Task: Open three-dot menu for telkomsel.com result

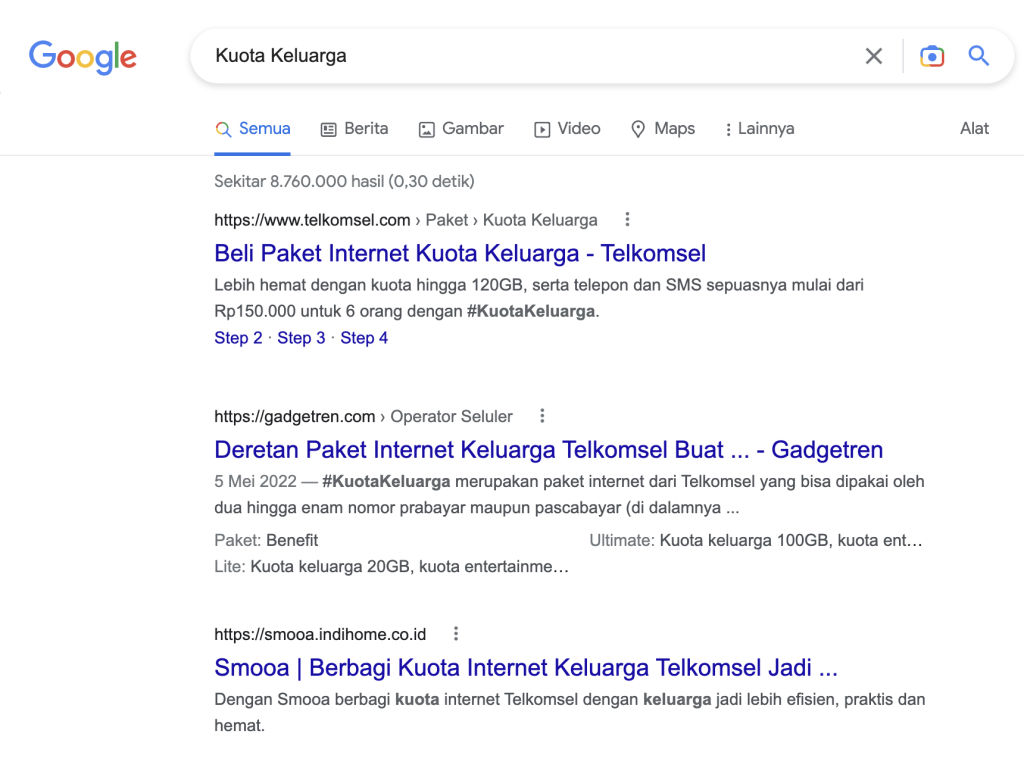Action: click(x=628, y=219)
